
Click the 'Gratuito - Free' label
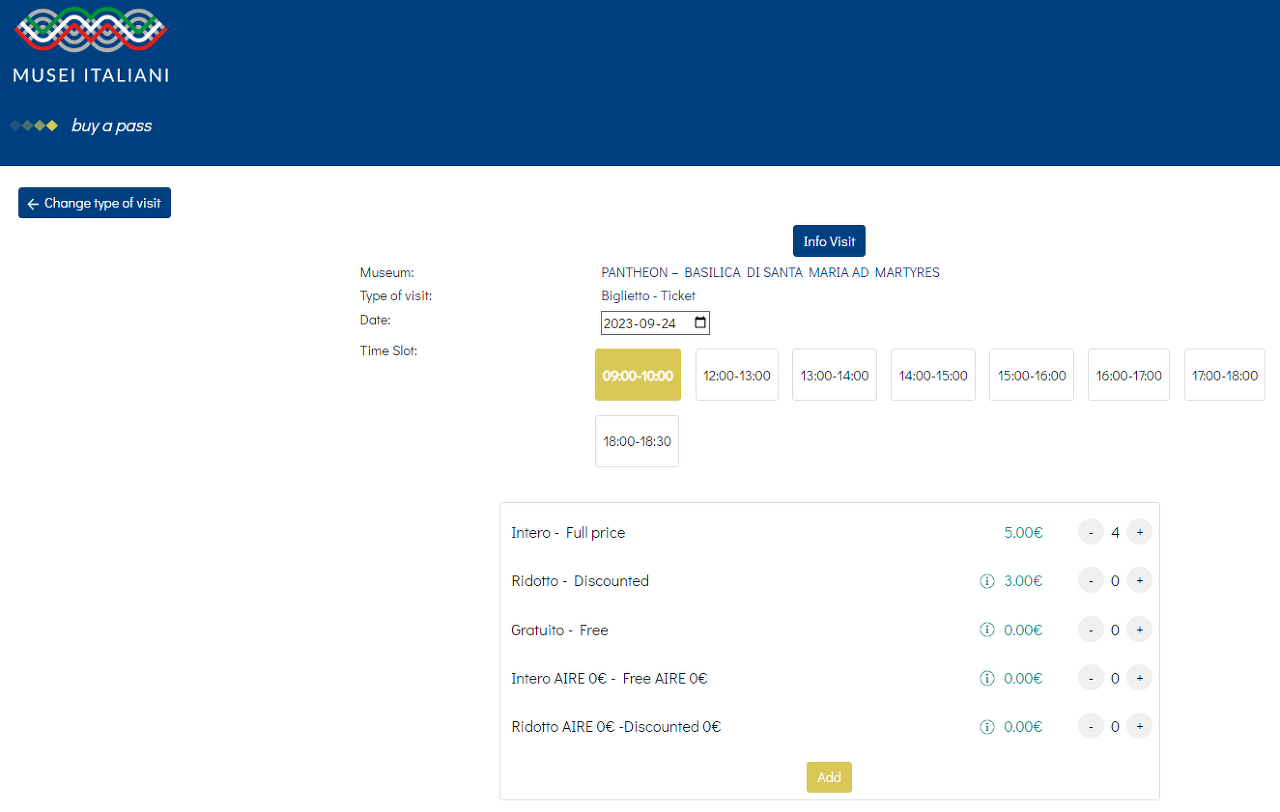click(560, 630)
